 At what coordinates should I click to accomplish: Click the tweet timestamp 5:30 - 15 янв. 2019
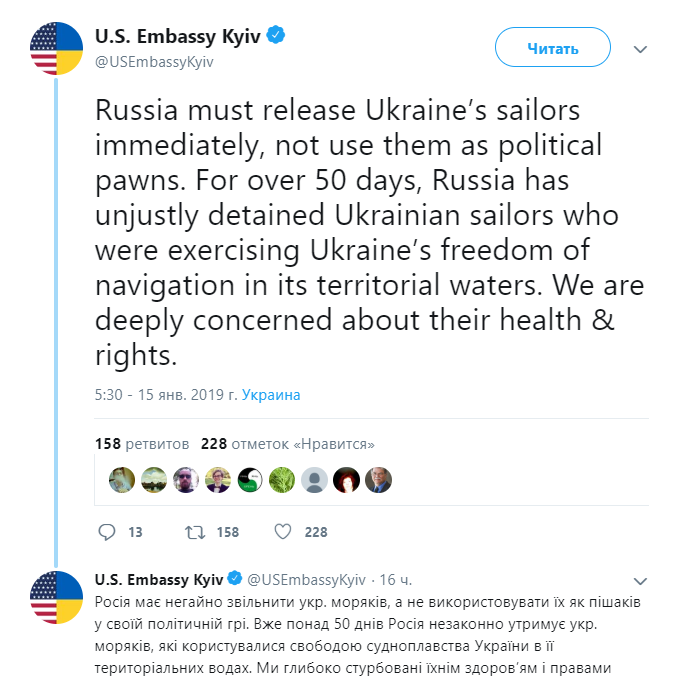165,394
